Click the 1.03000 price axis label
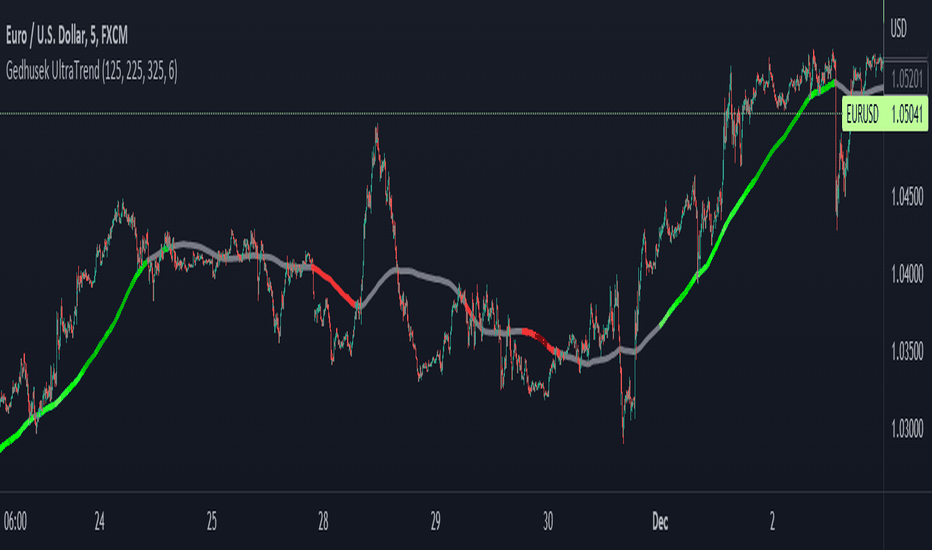Viewport: 932px width, 550px height. (907, 429)
